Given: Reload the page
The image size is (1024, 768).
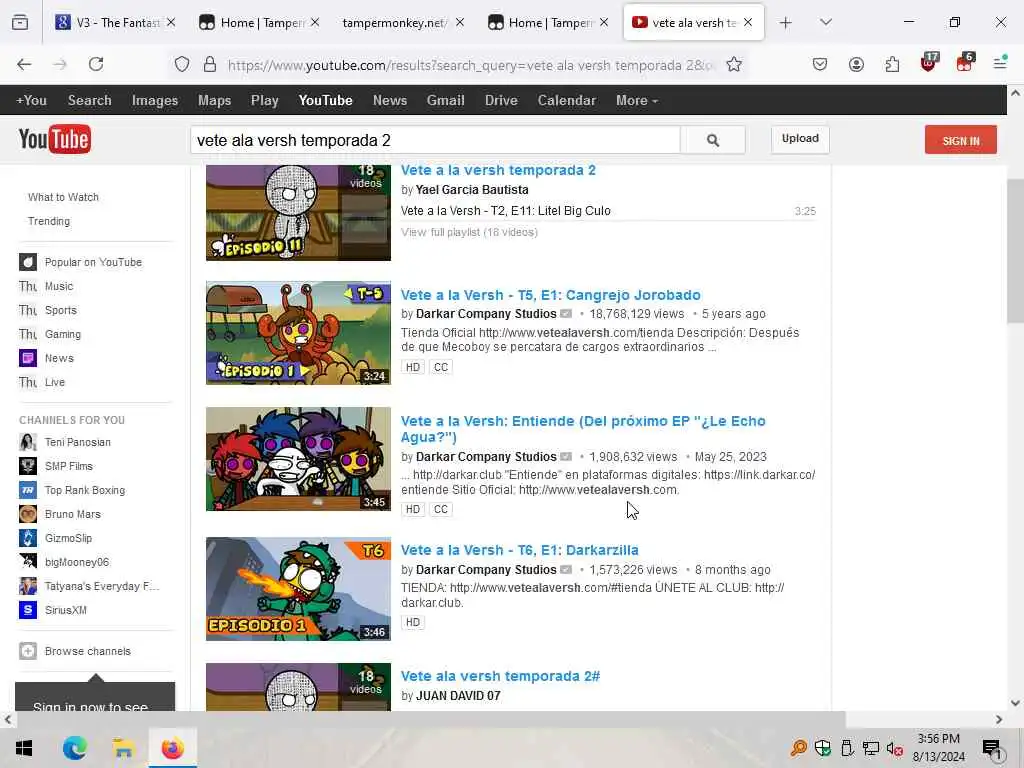Looking at the screenshot, I should click(x=96, y=64).
